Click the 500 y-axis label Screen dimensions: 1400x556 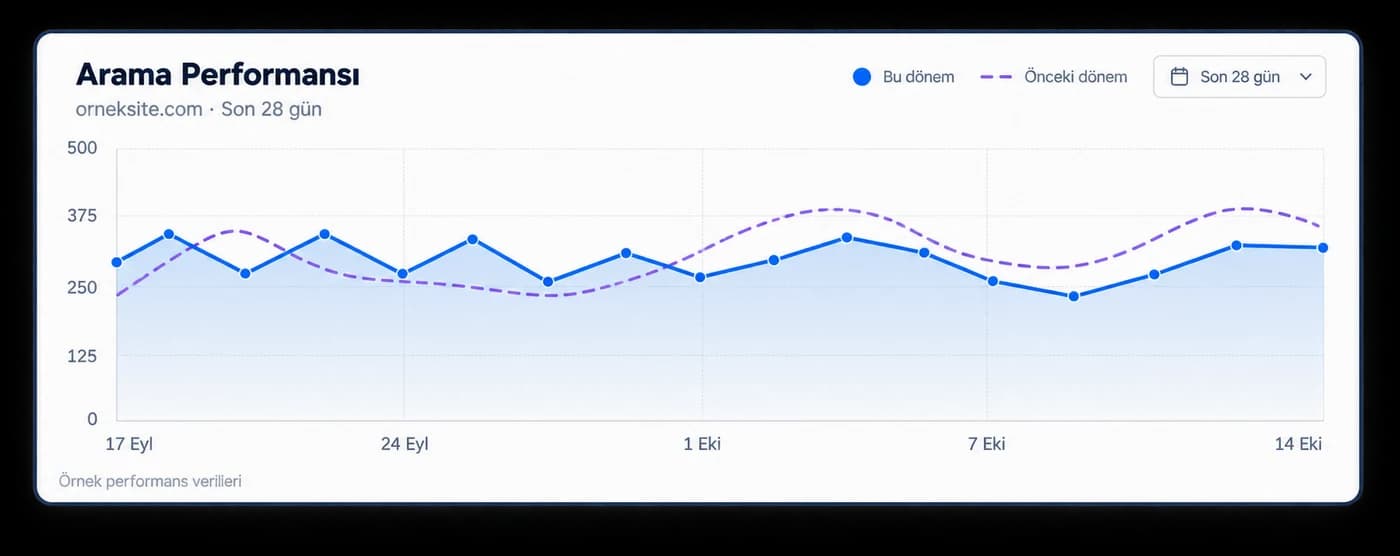click(82, 148)
